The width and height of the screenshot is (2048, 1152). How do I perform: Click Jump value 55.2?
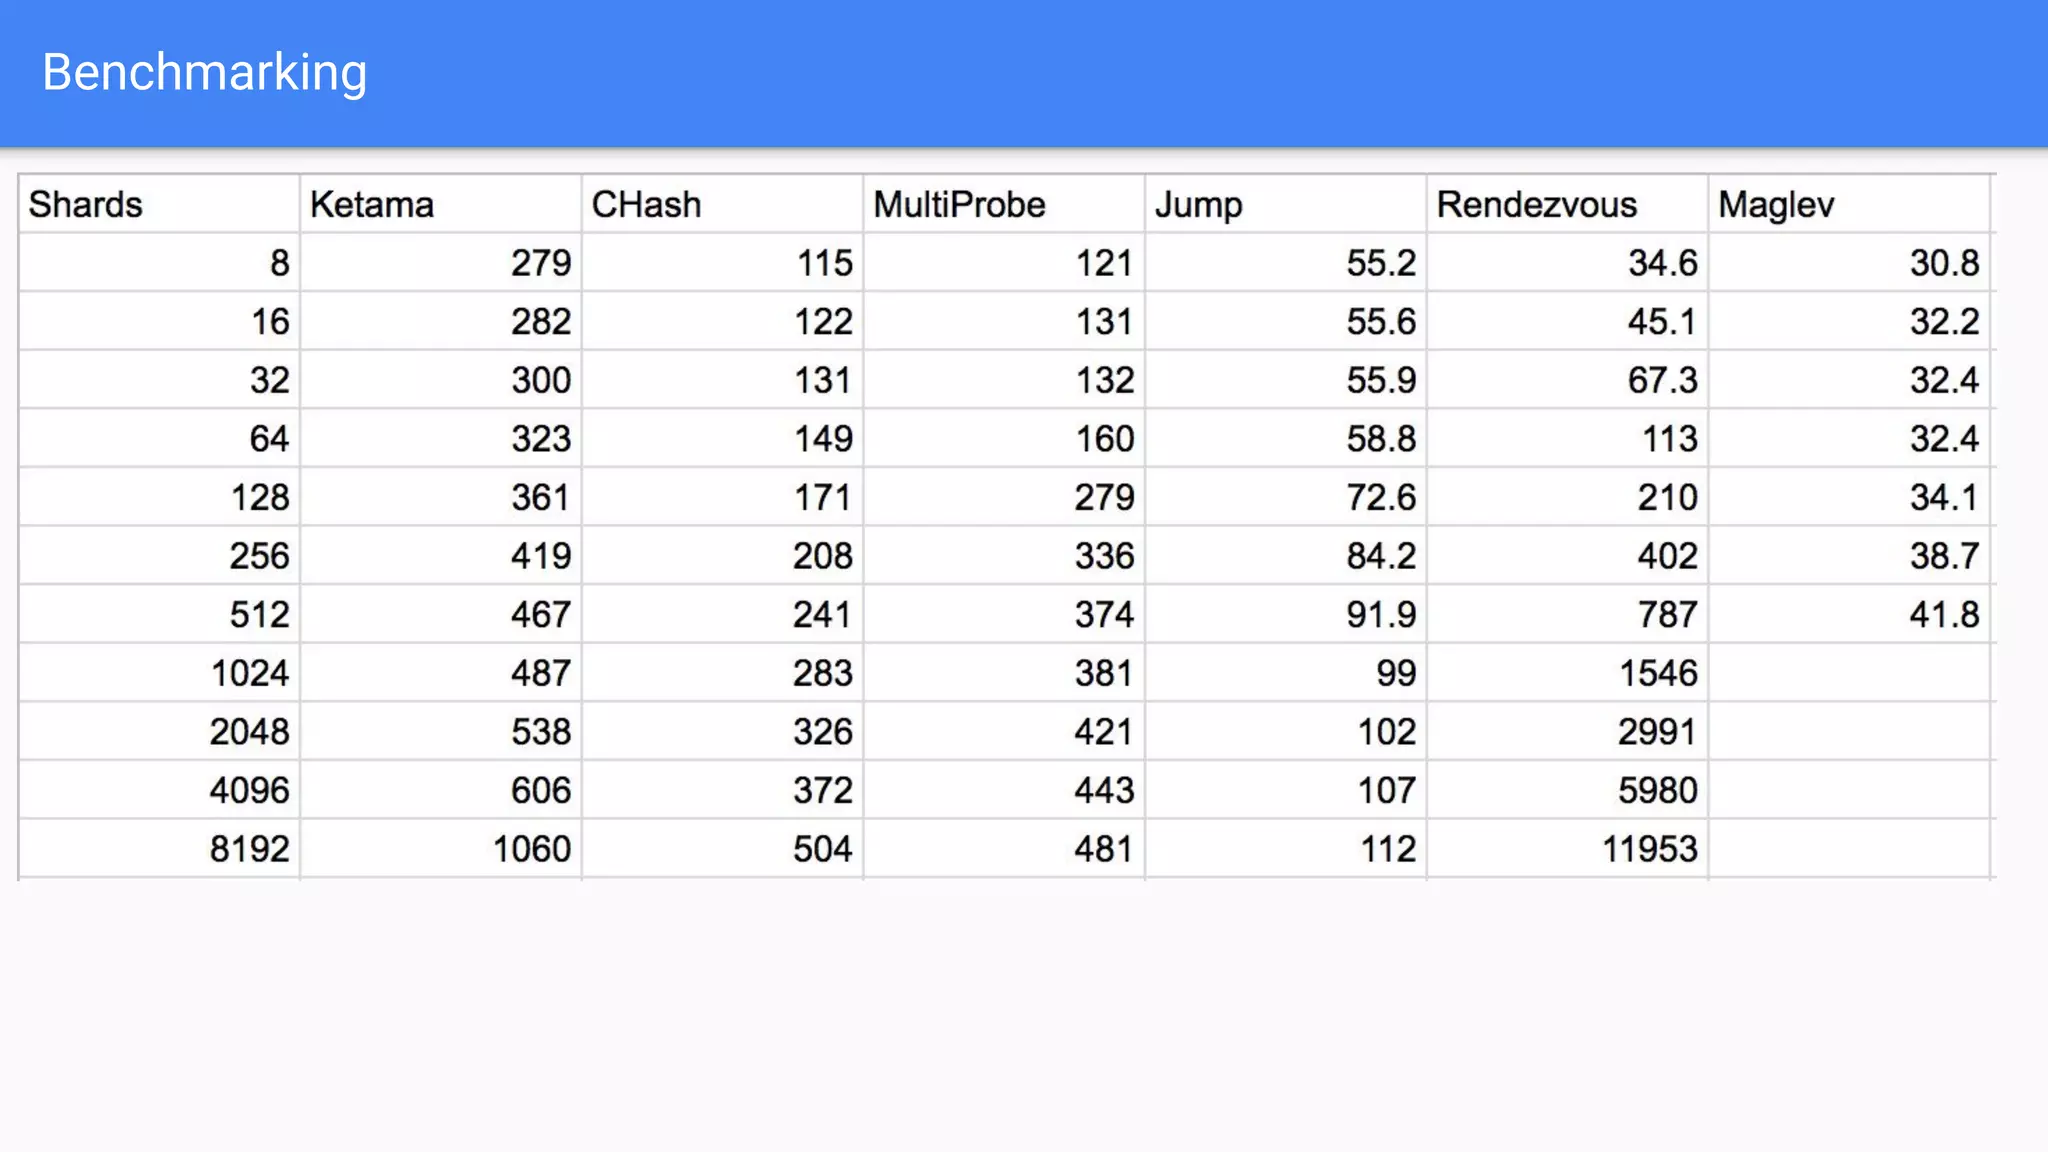1286,263
